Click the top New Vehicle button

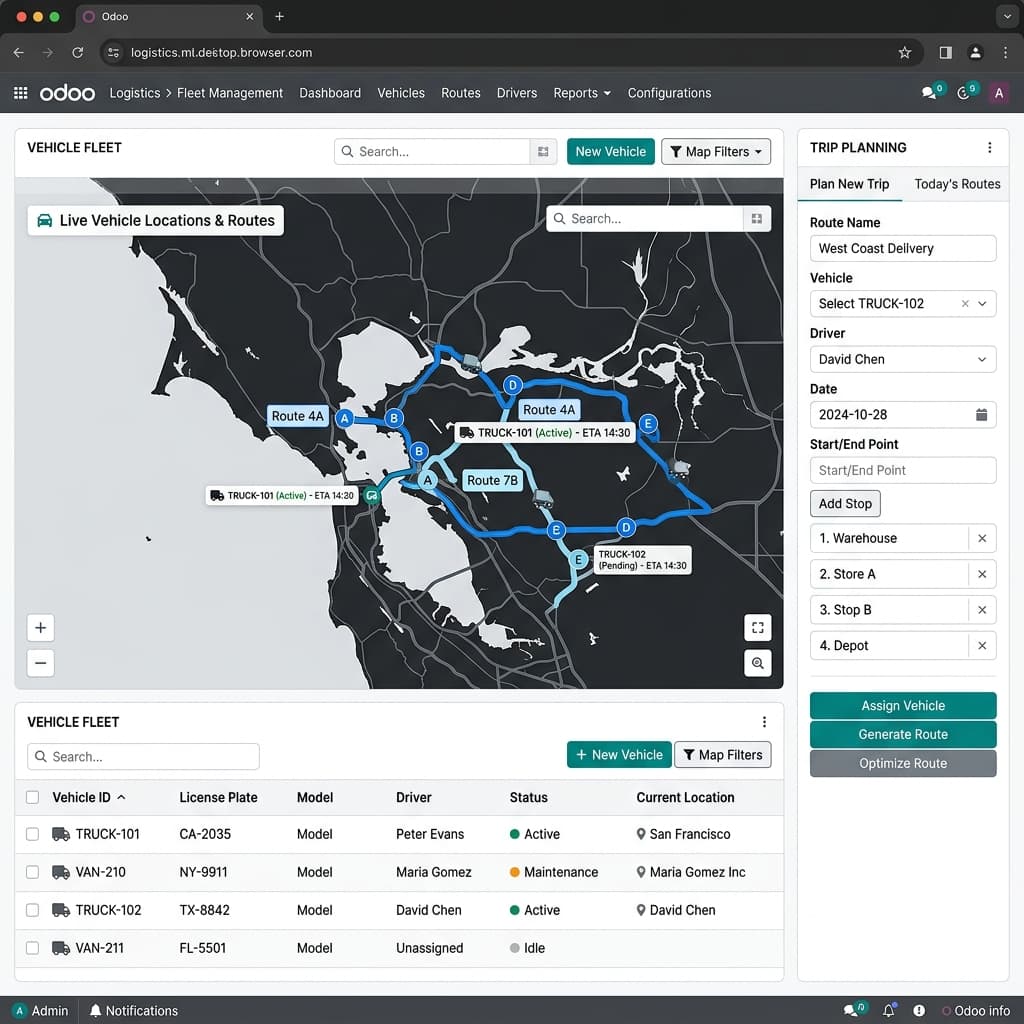coord(610,152)
